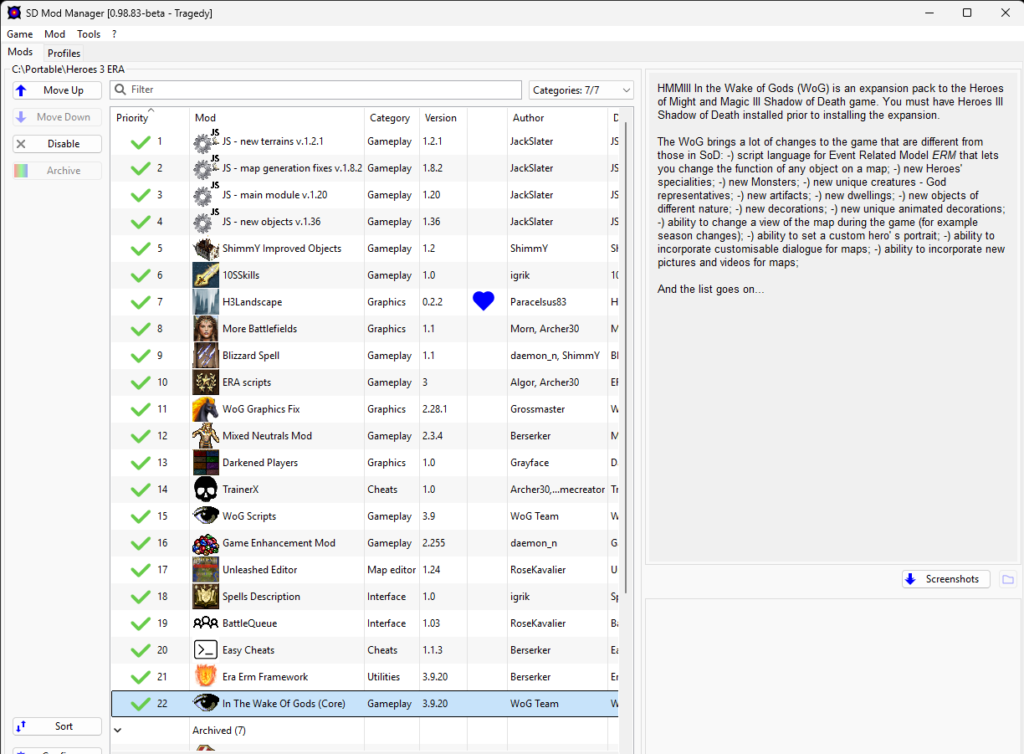Open the Mod menu
This screenshot has height=754, width=1024.
point(55,34)
